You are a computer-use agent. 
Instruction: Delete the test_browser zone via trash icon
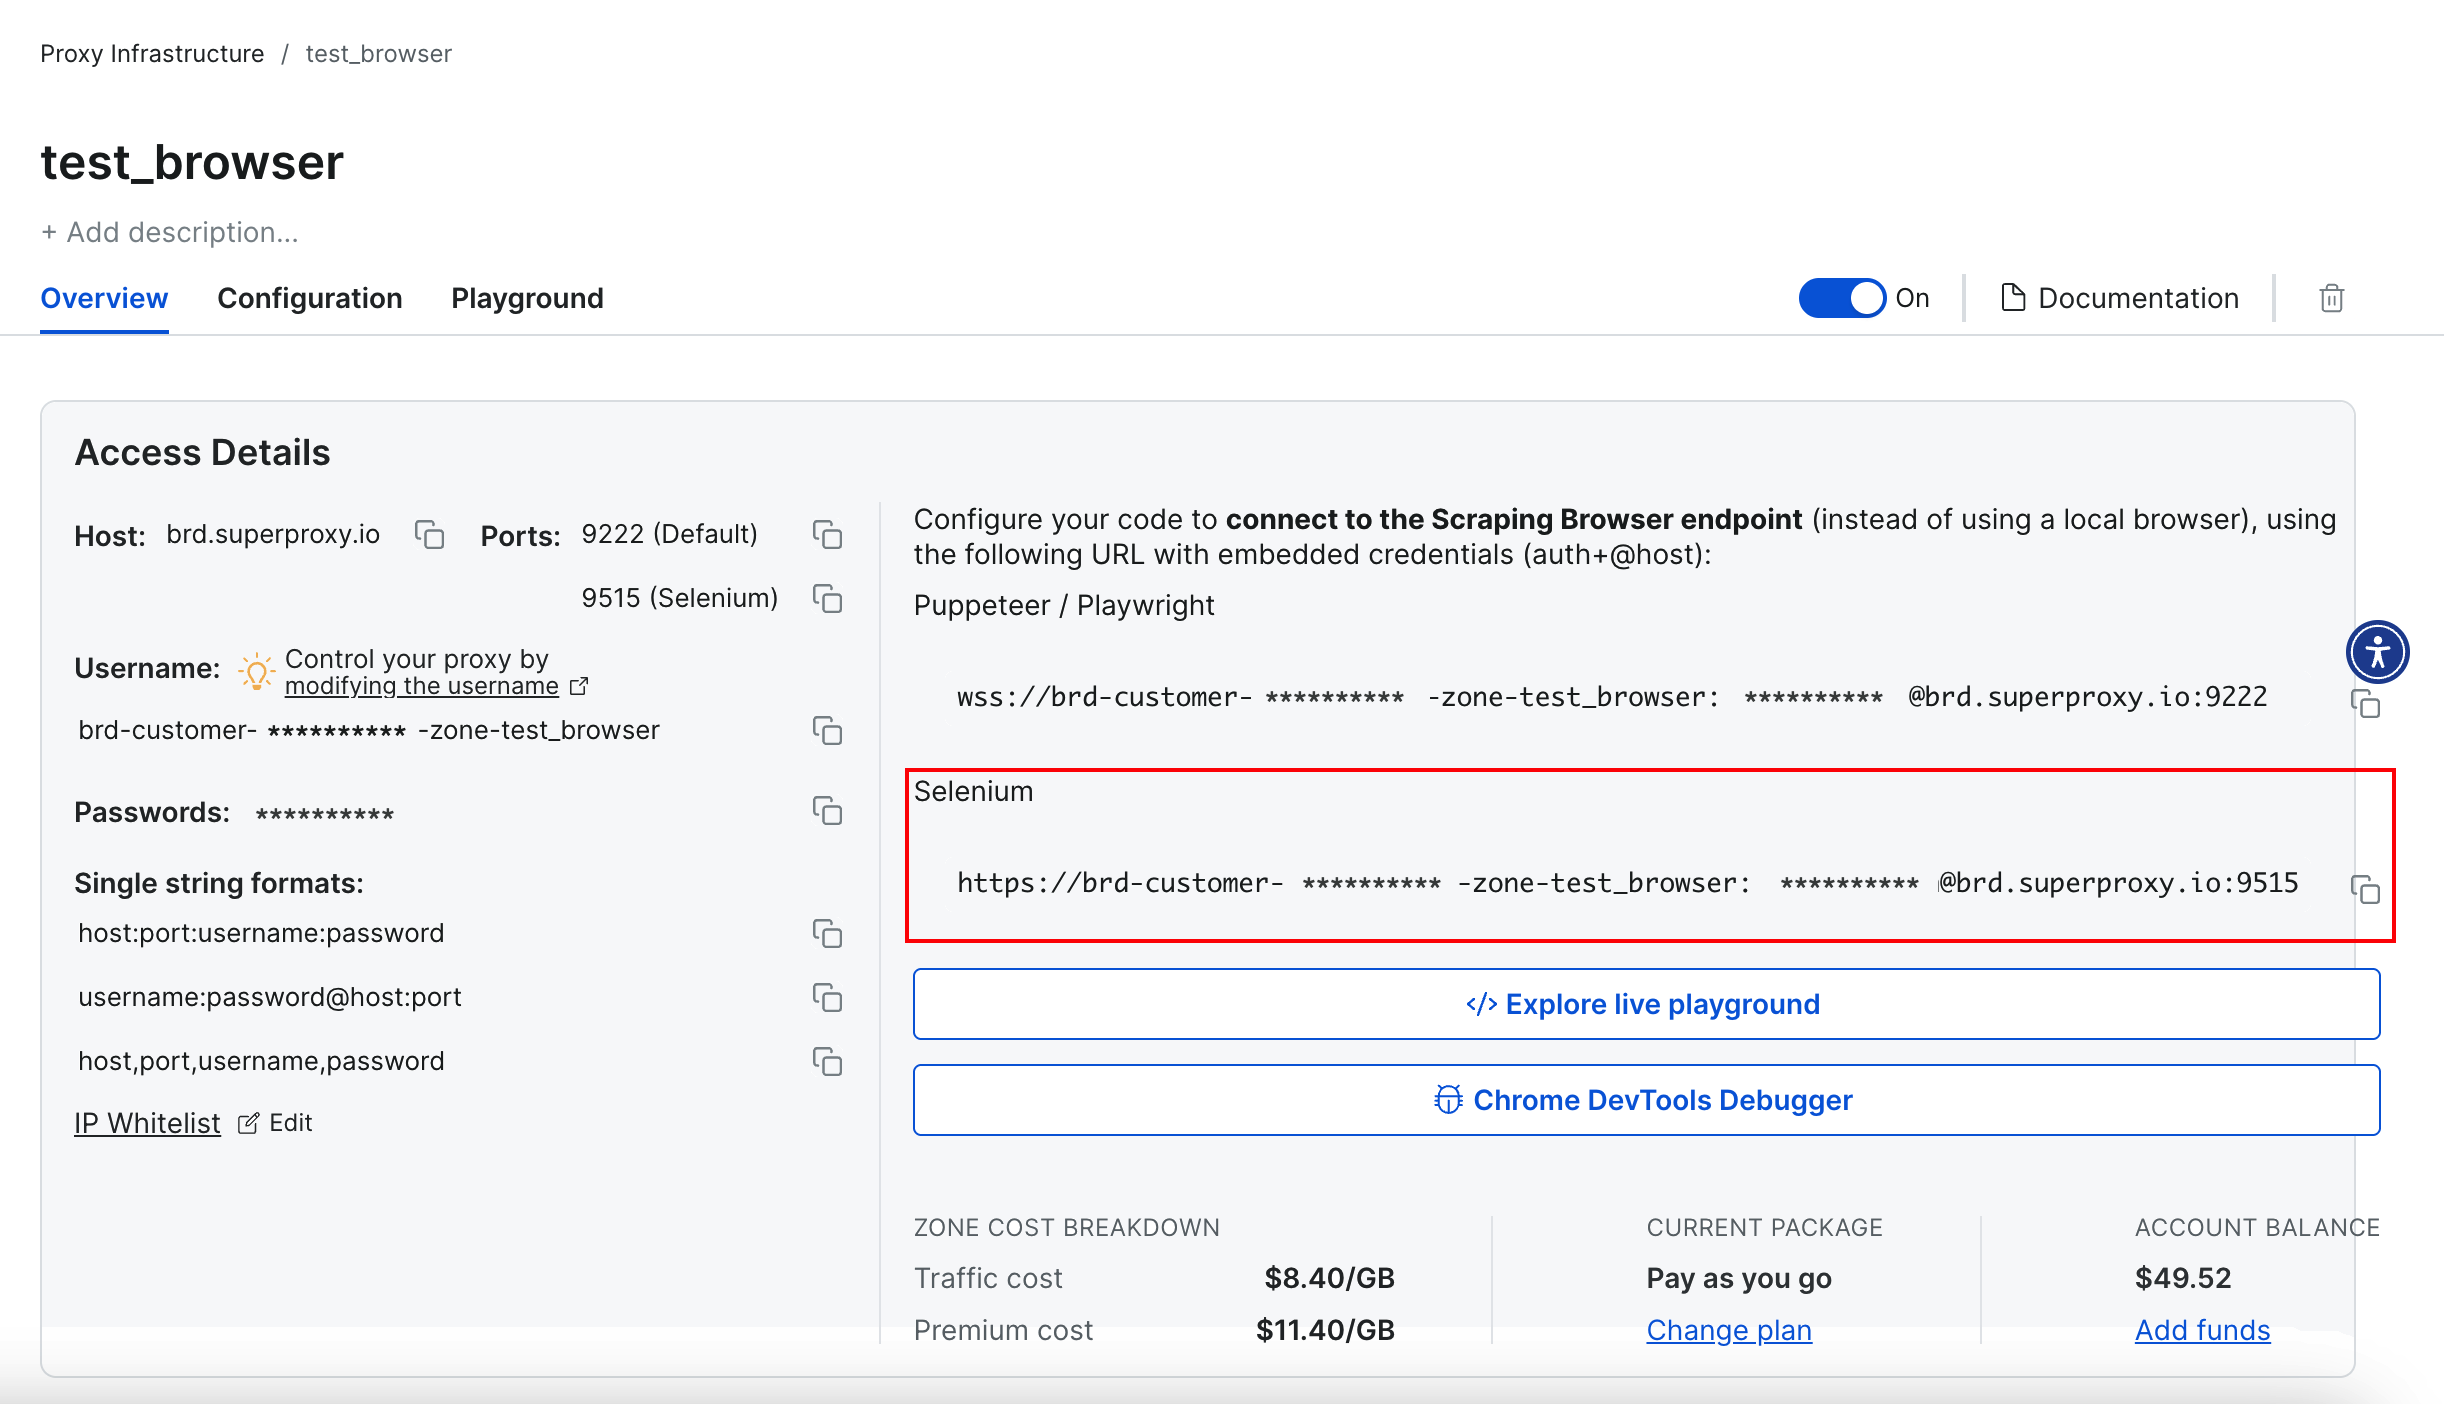click(x=2331, y=298)
